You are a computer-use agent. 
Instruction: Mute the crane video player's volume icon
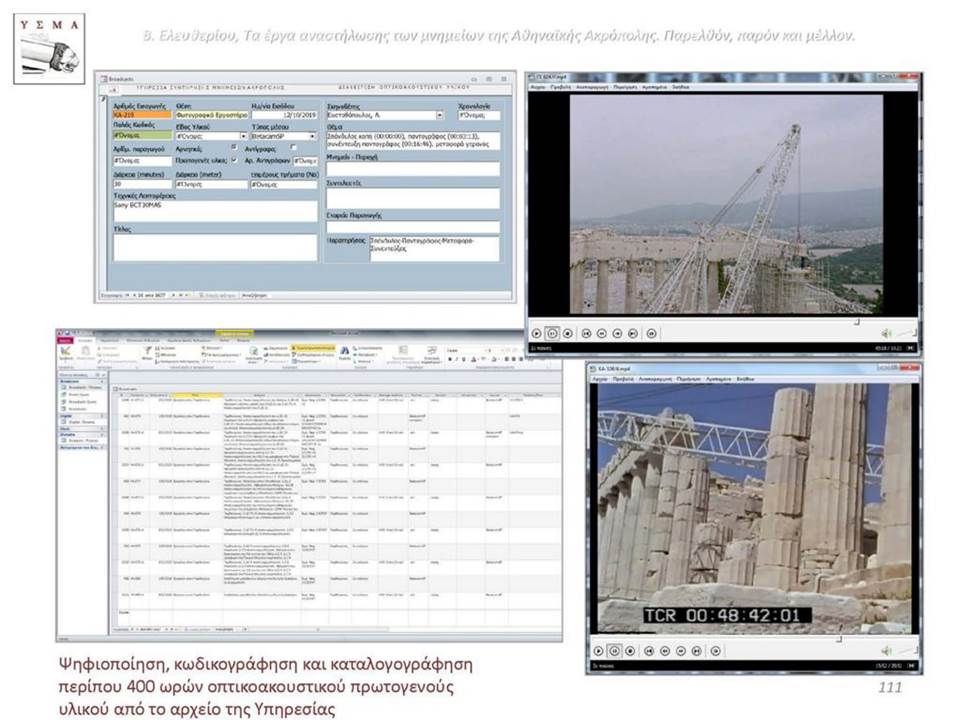(886, 334)
